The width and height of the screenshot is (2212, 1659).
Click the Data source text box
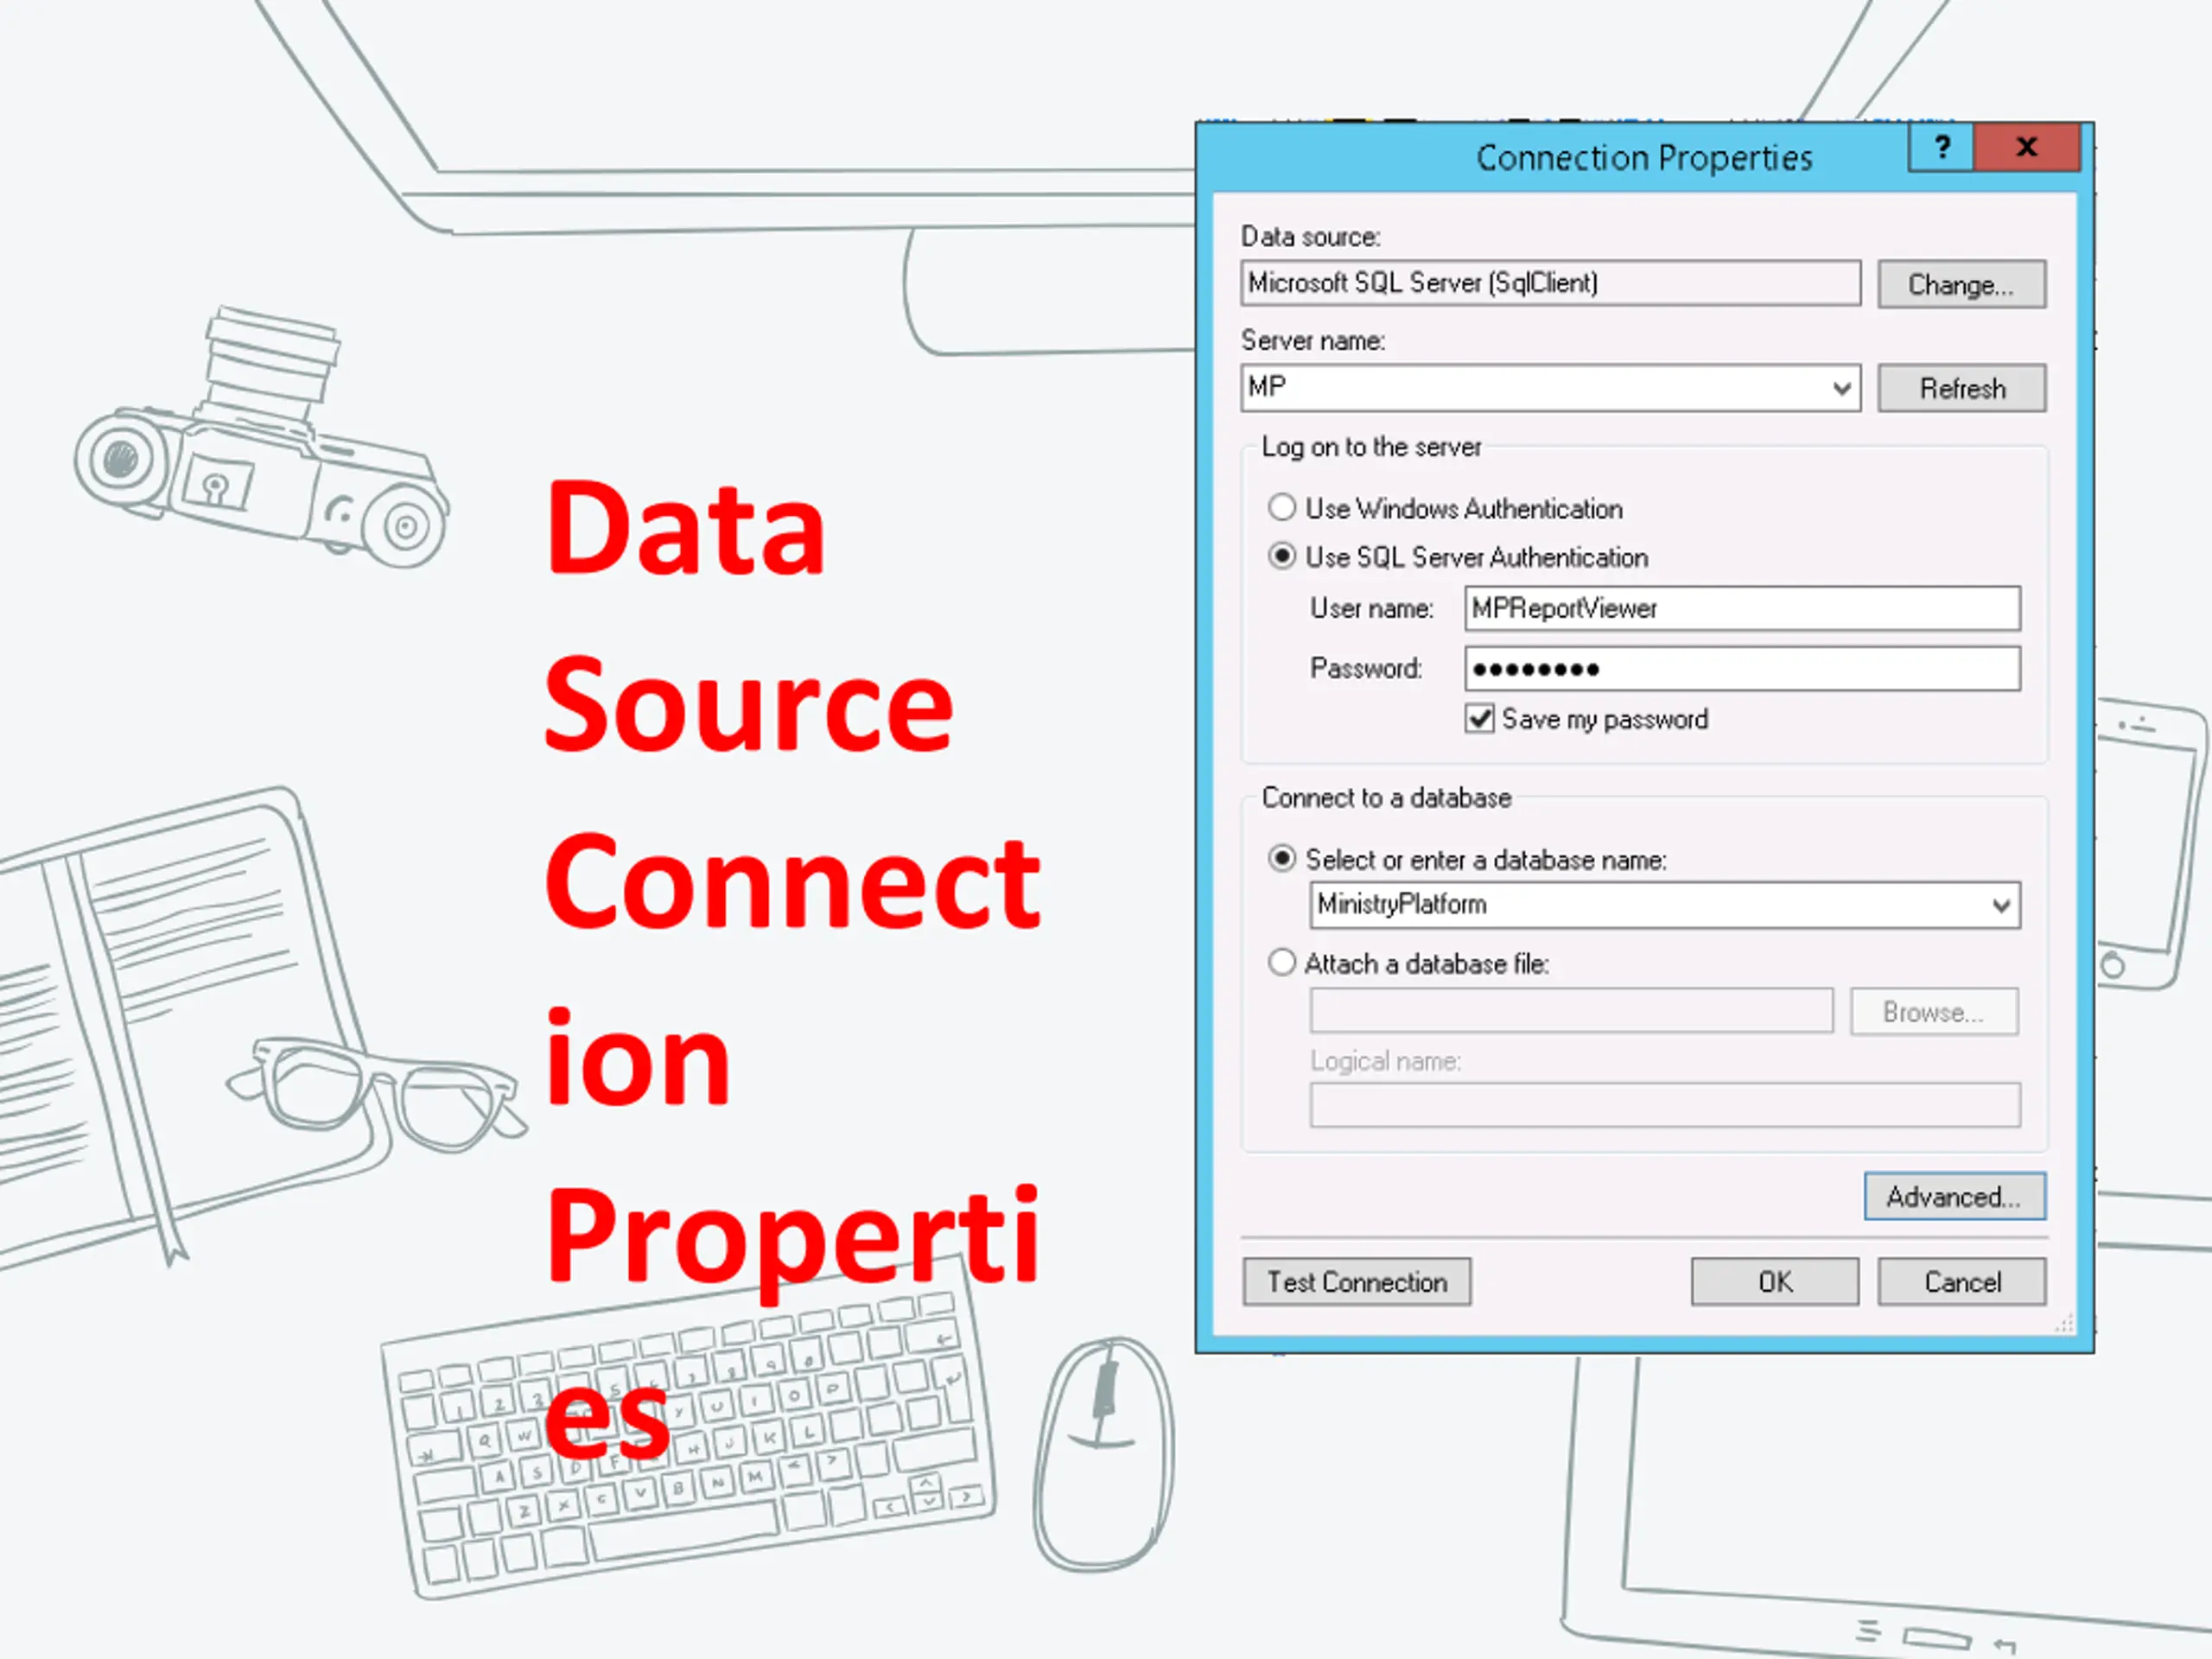pos(1549,284)
